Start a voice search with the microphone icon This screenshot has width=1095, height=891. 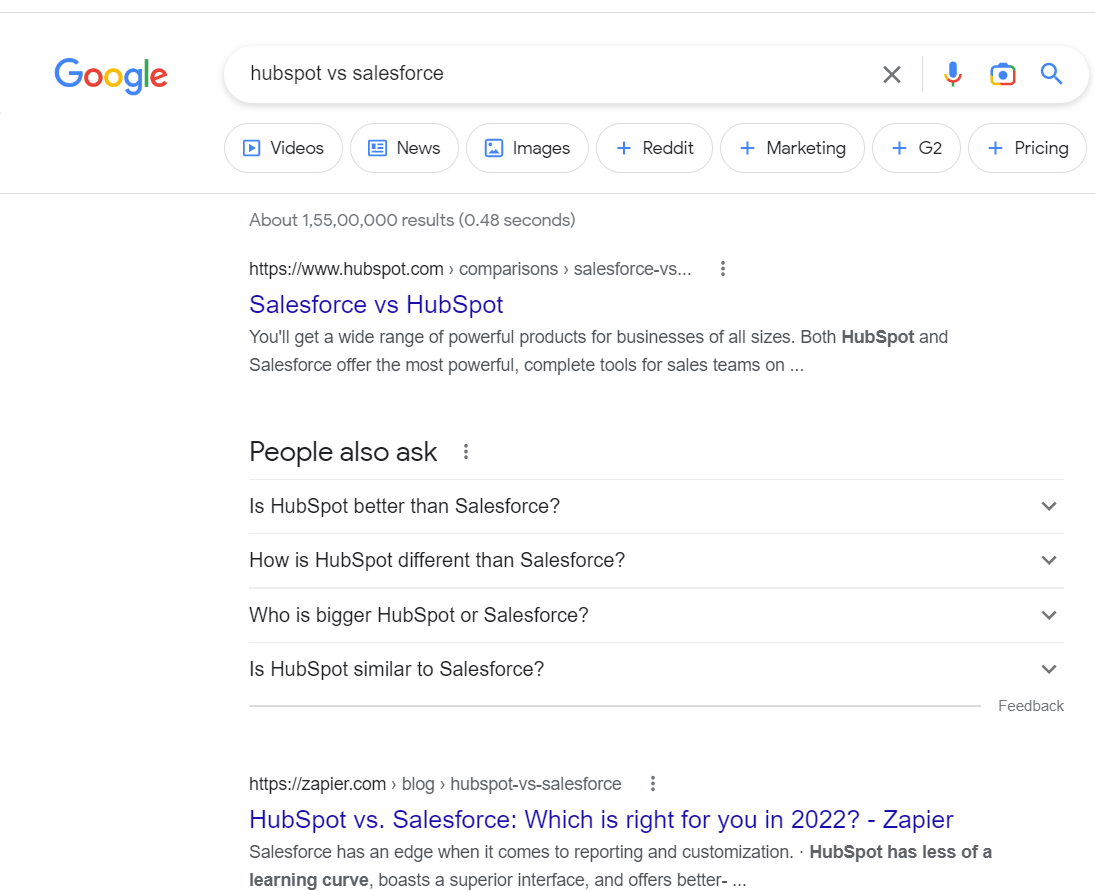tap(952, 73)
